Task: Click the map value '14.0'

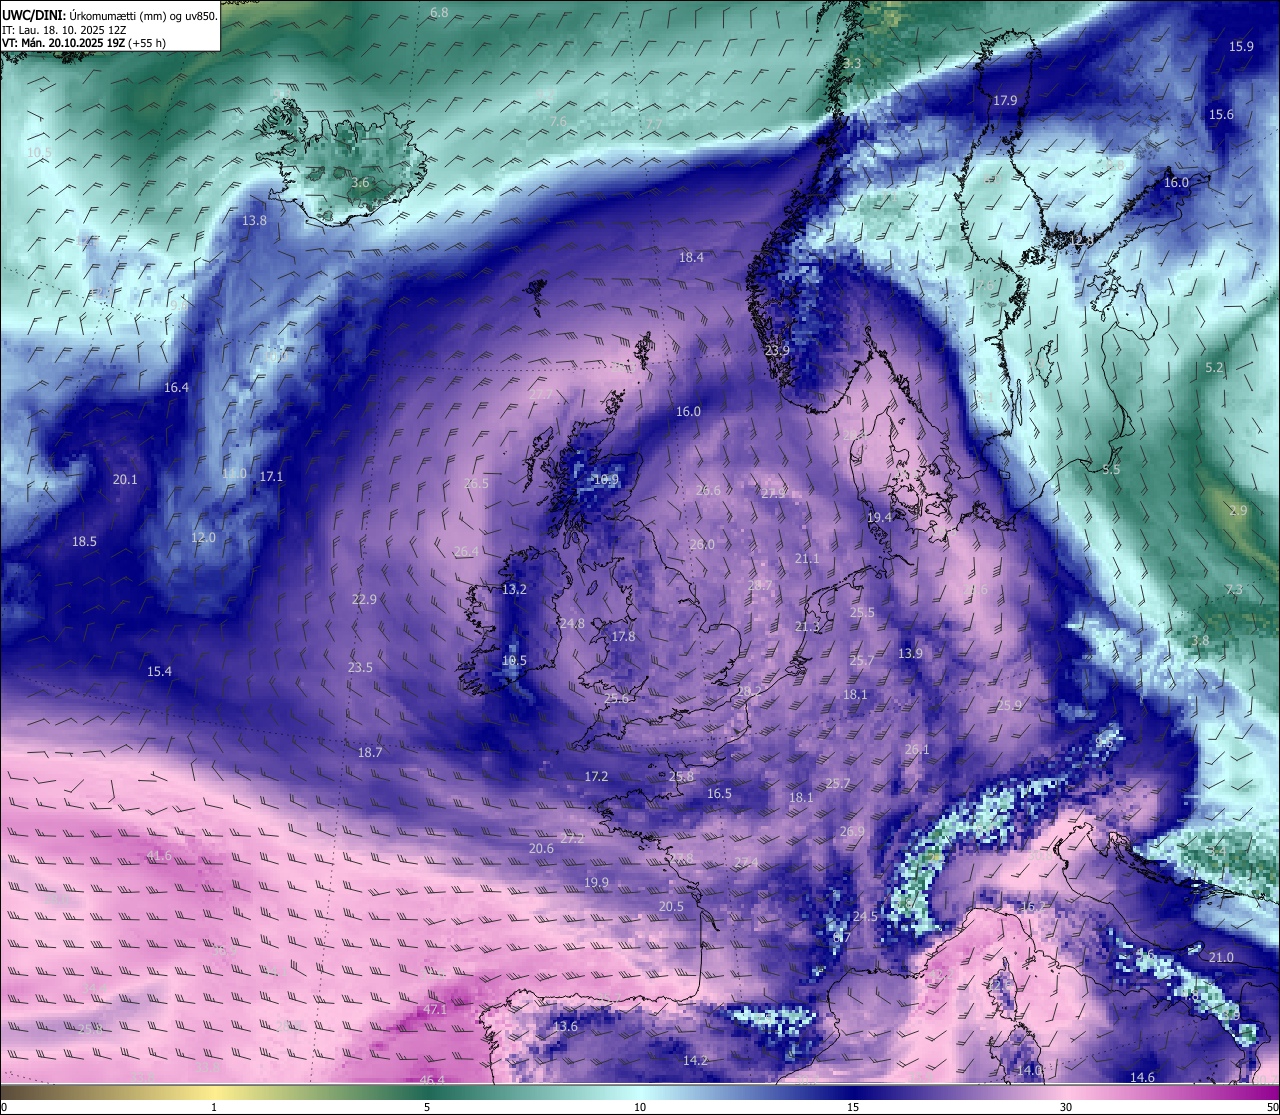Action: [1029, 1069]
